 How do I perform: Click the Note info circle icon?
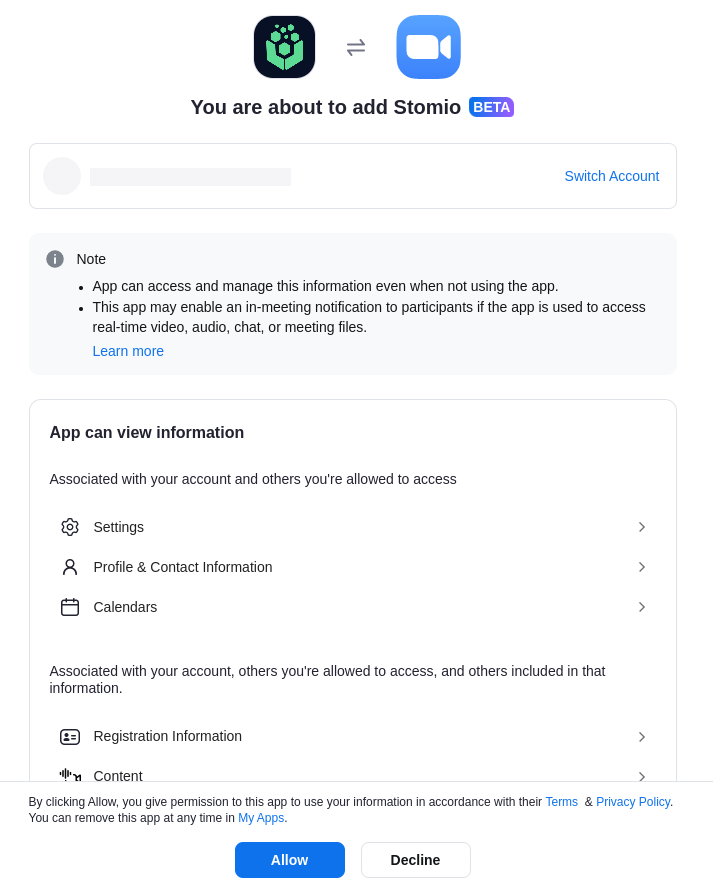coord(55,259)
